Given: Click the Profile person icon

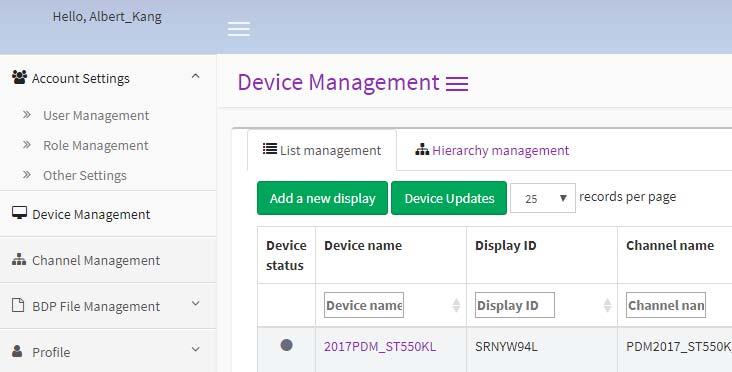Looking at the screenshot, I should click(17, 351).
